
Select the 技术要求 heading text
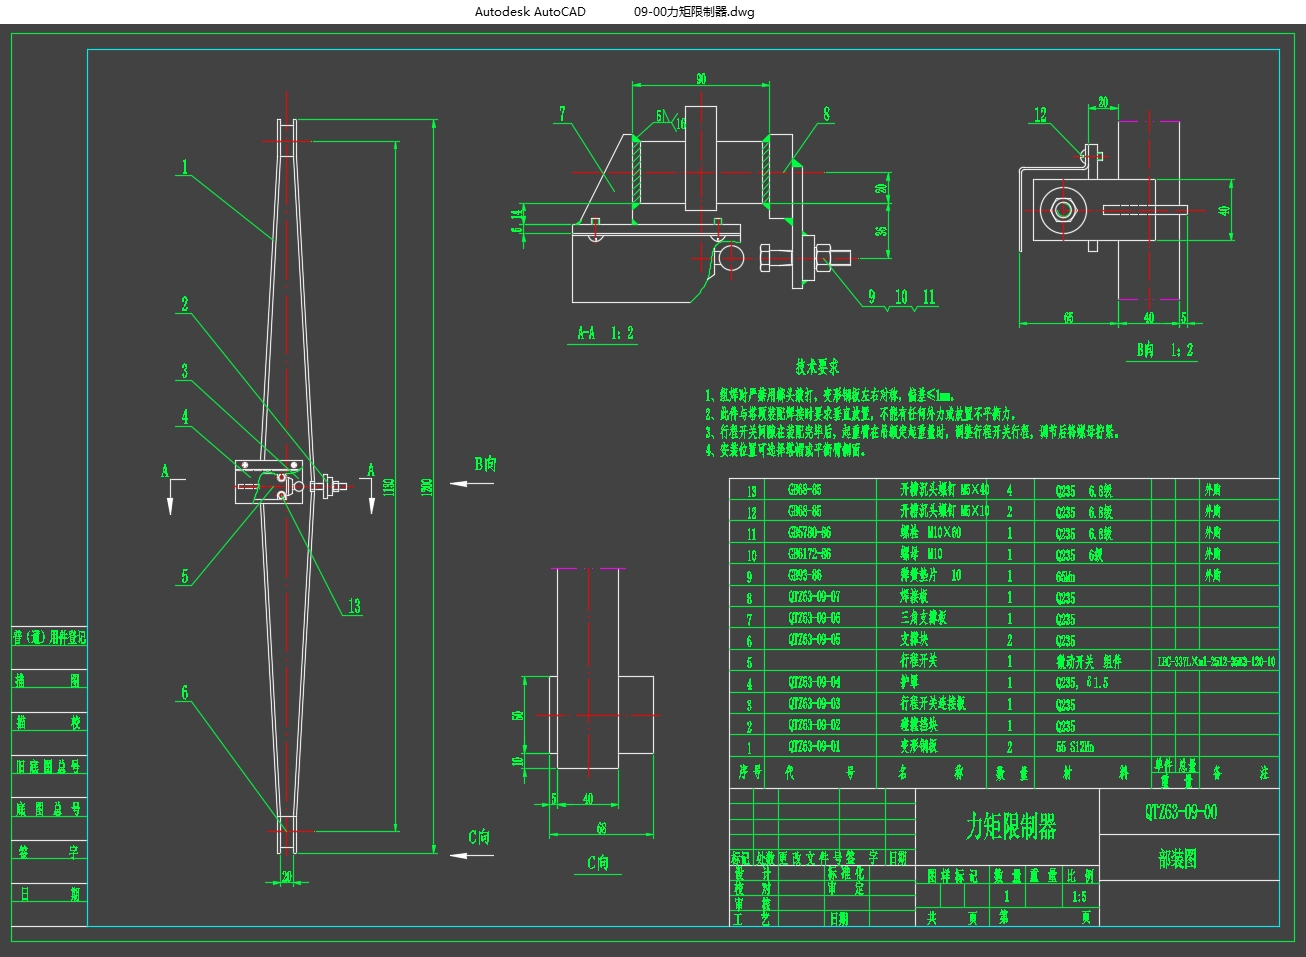point(817,368)
